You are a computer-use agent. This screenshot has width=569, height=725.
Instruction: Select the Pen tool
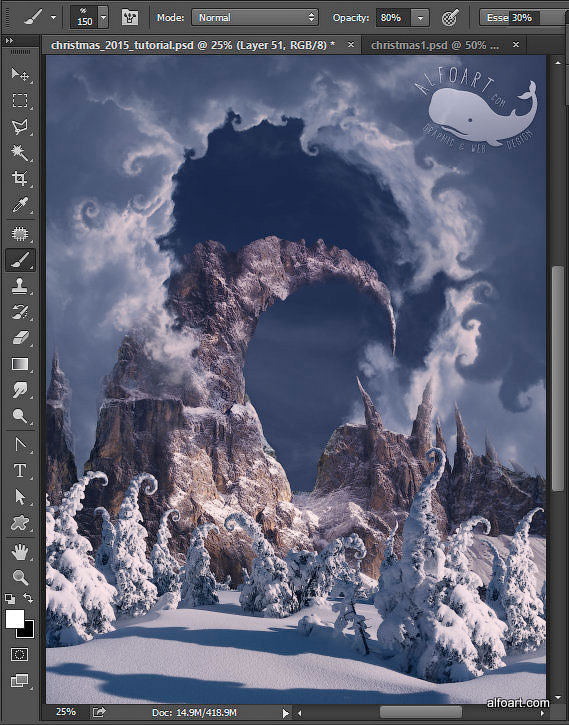pyautogui.click(x=20, y=445)
